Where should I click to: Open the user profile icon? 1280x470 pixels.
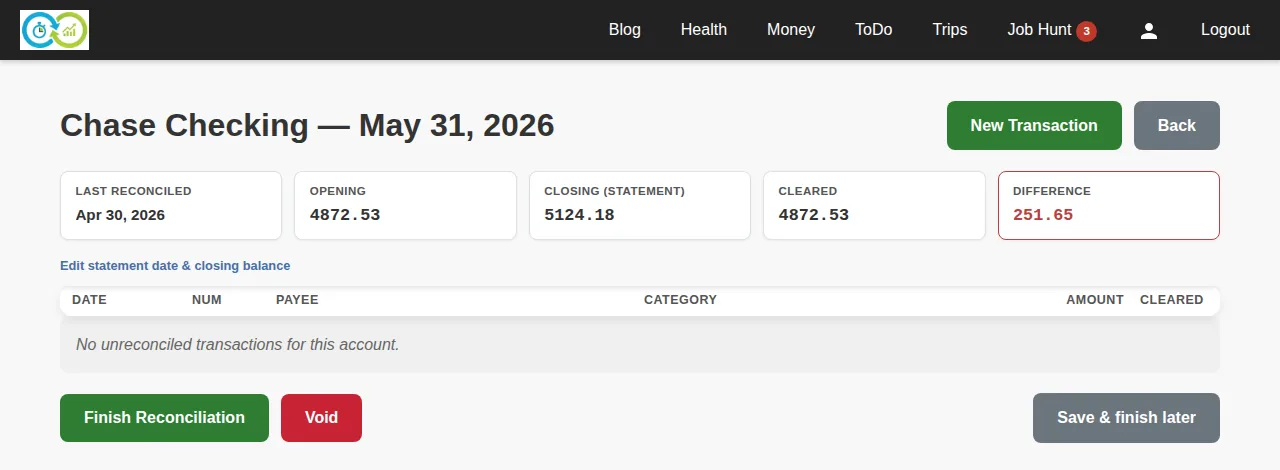click(x=1149, y=30)
